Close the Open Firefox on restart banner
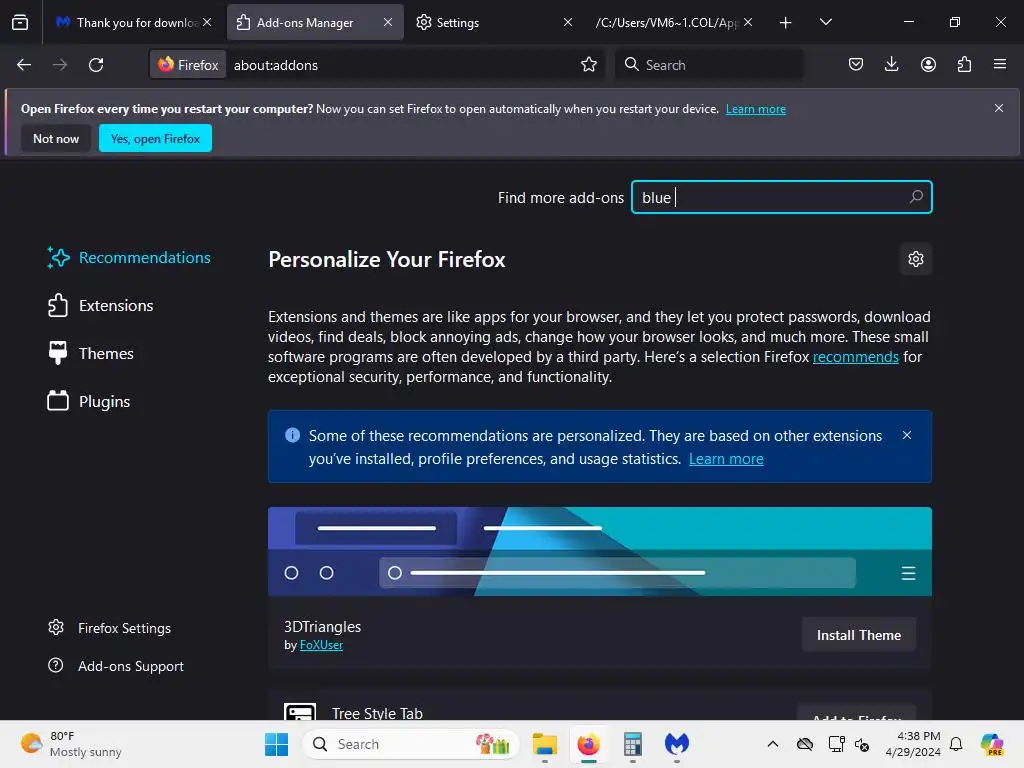The image size is (1024, 768). coord(999,108)
